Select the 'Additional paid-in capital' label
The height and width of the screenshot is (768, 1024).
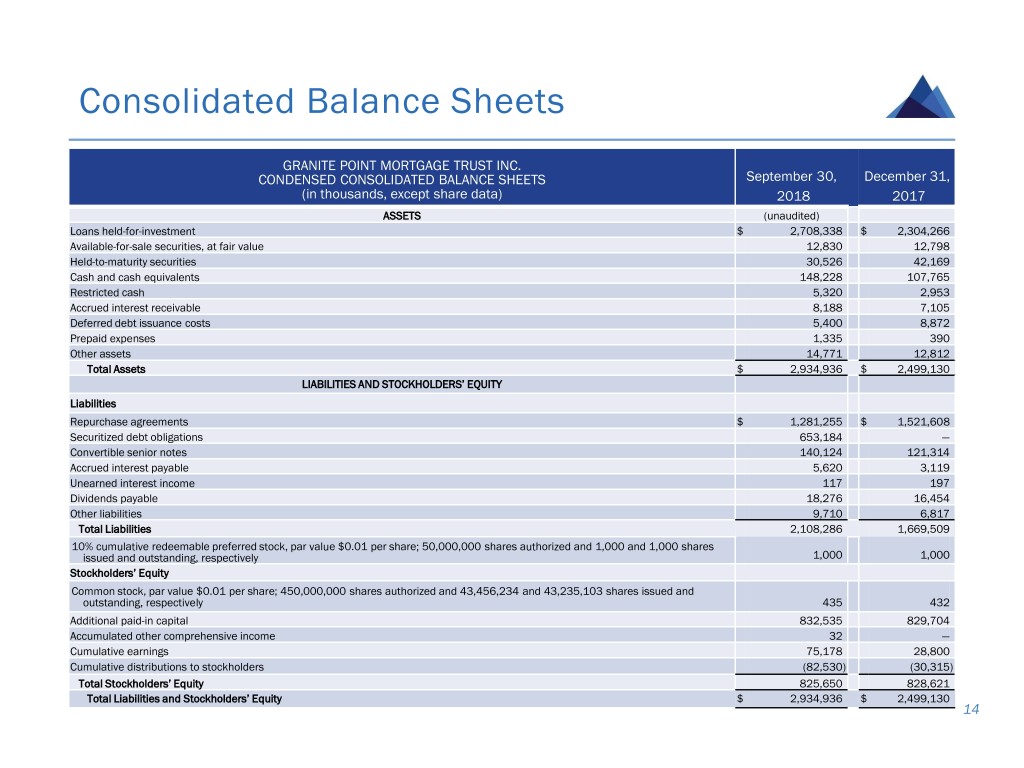coord(129,621)
